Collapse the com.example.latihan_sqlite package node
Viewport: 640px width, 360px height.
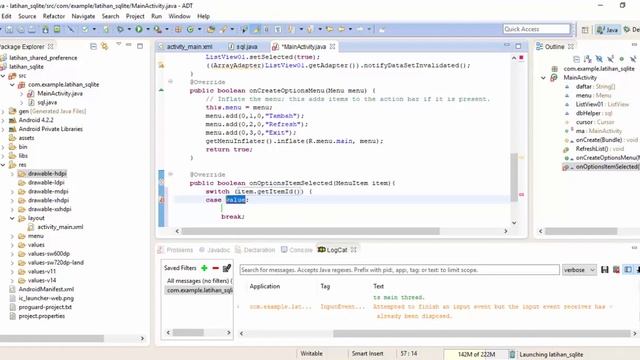tap(12, 85)
